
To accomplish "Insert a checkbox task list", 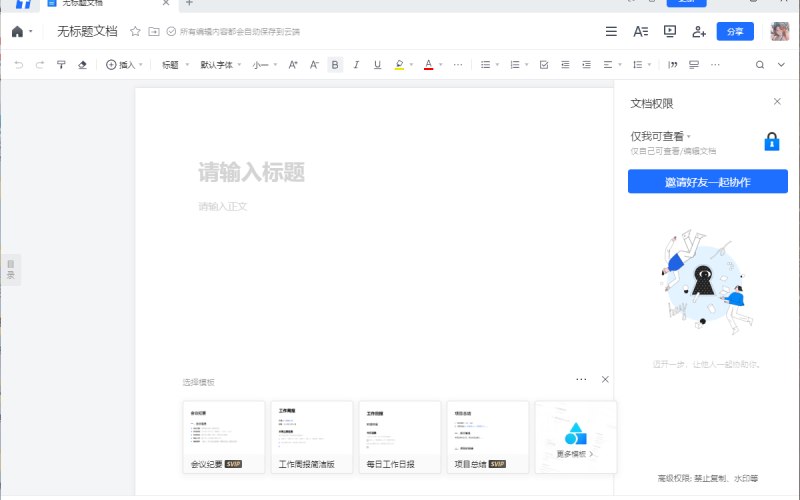I will pyautogui.click(x=544, y=65).
